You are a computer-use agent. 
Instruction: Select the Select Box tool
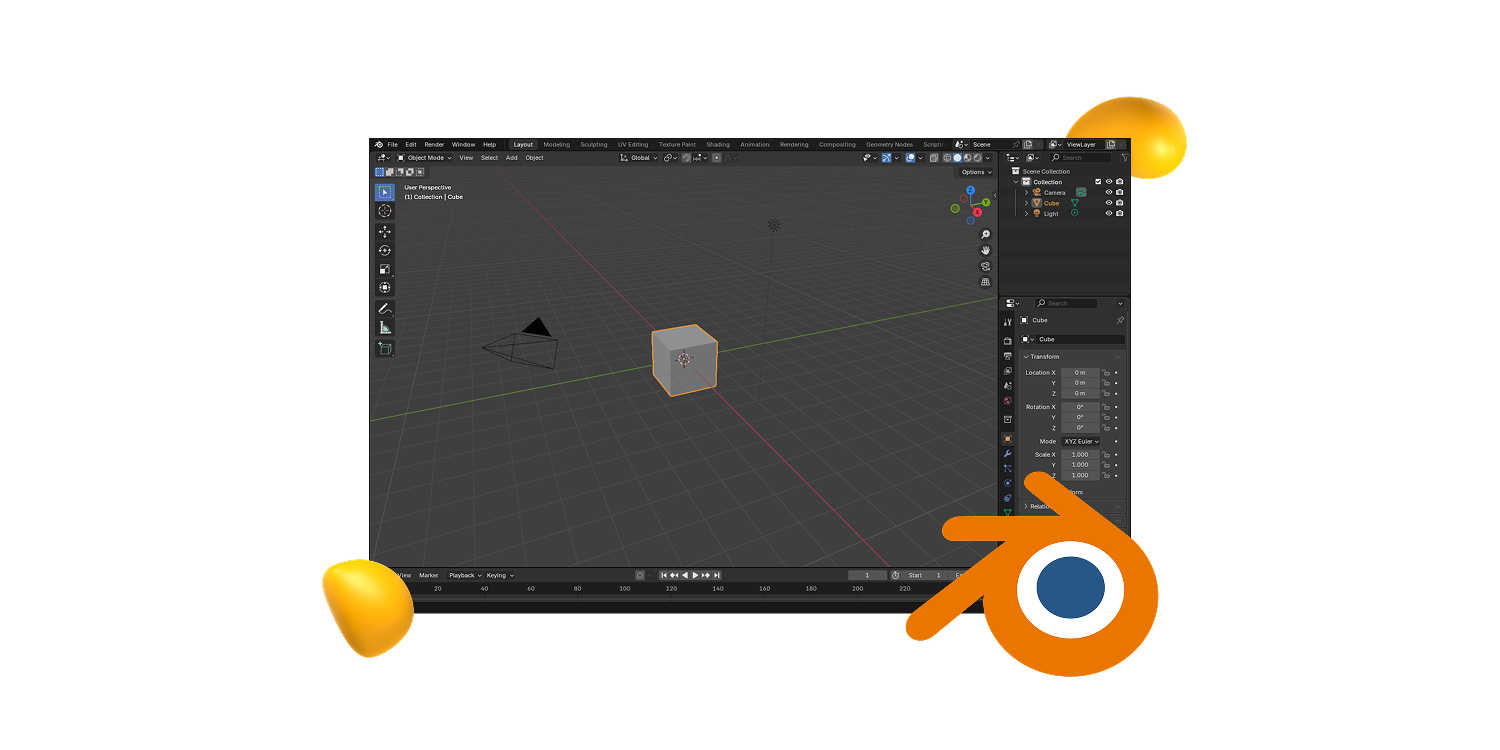click(x=385, y=192)
